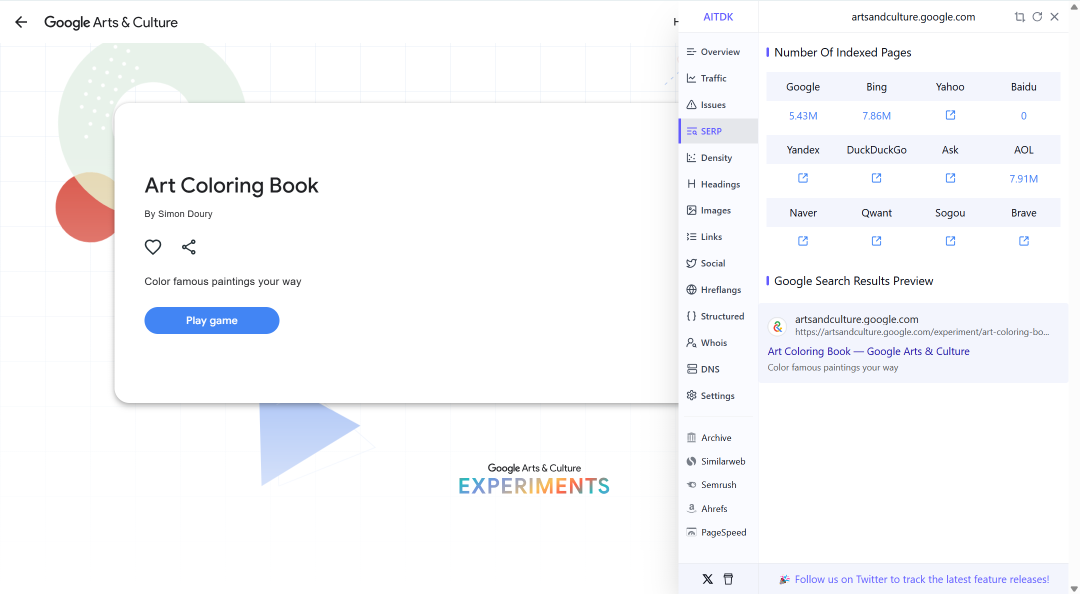
Task: Open Brave indexed pages external link icon
Action: [1024, 240]
